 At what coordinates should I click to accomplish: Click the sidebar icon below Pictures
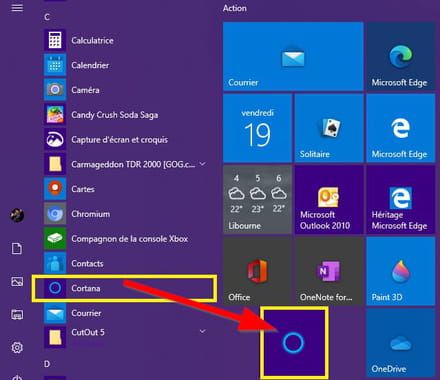coord(17,314)
